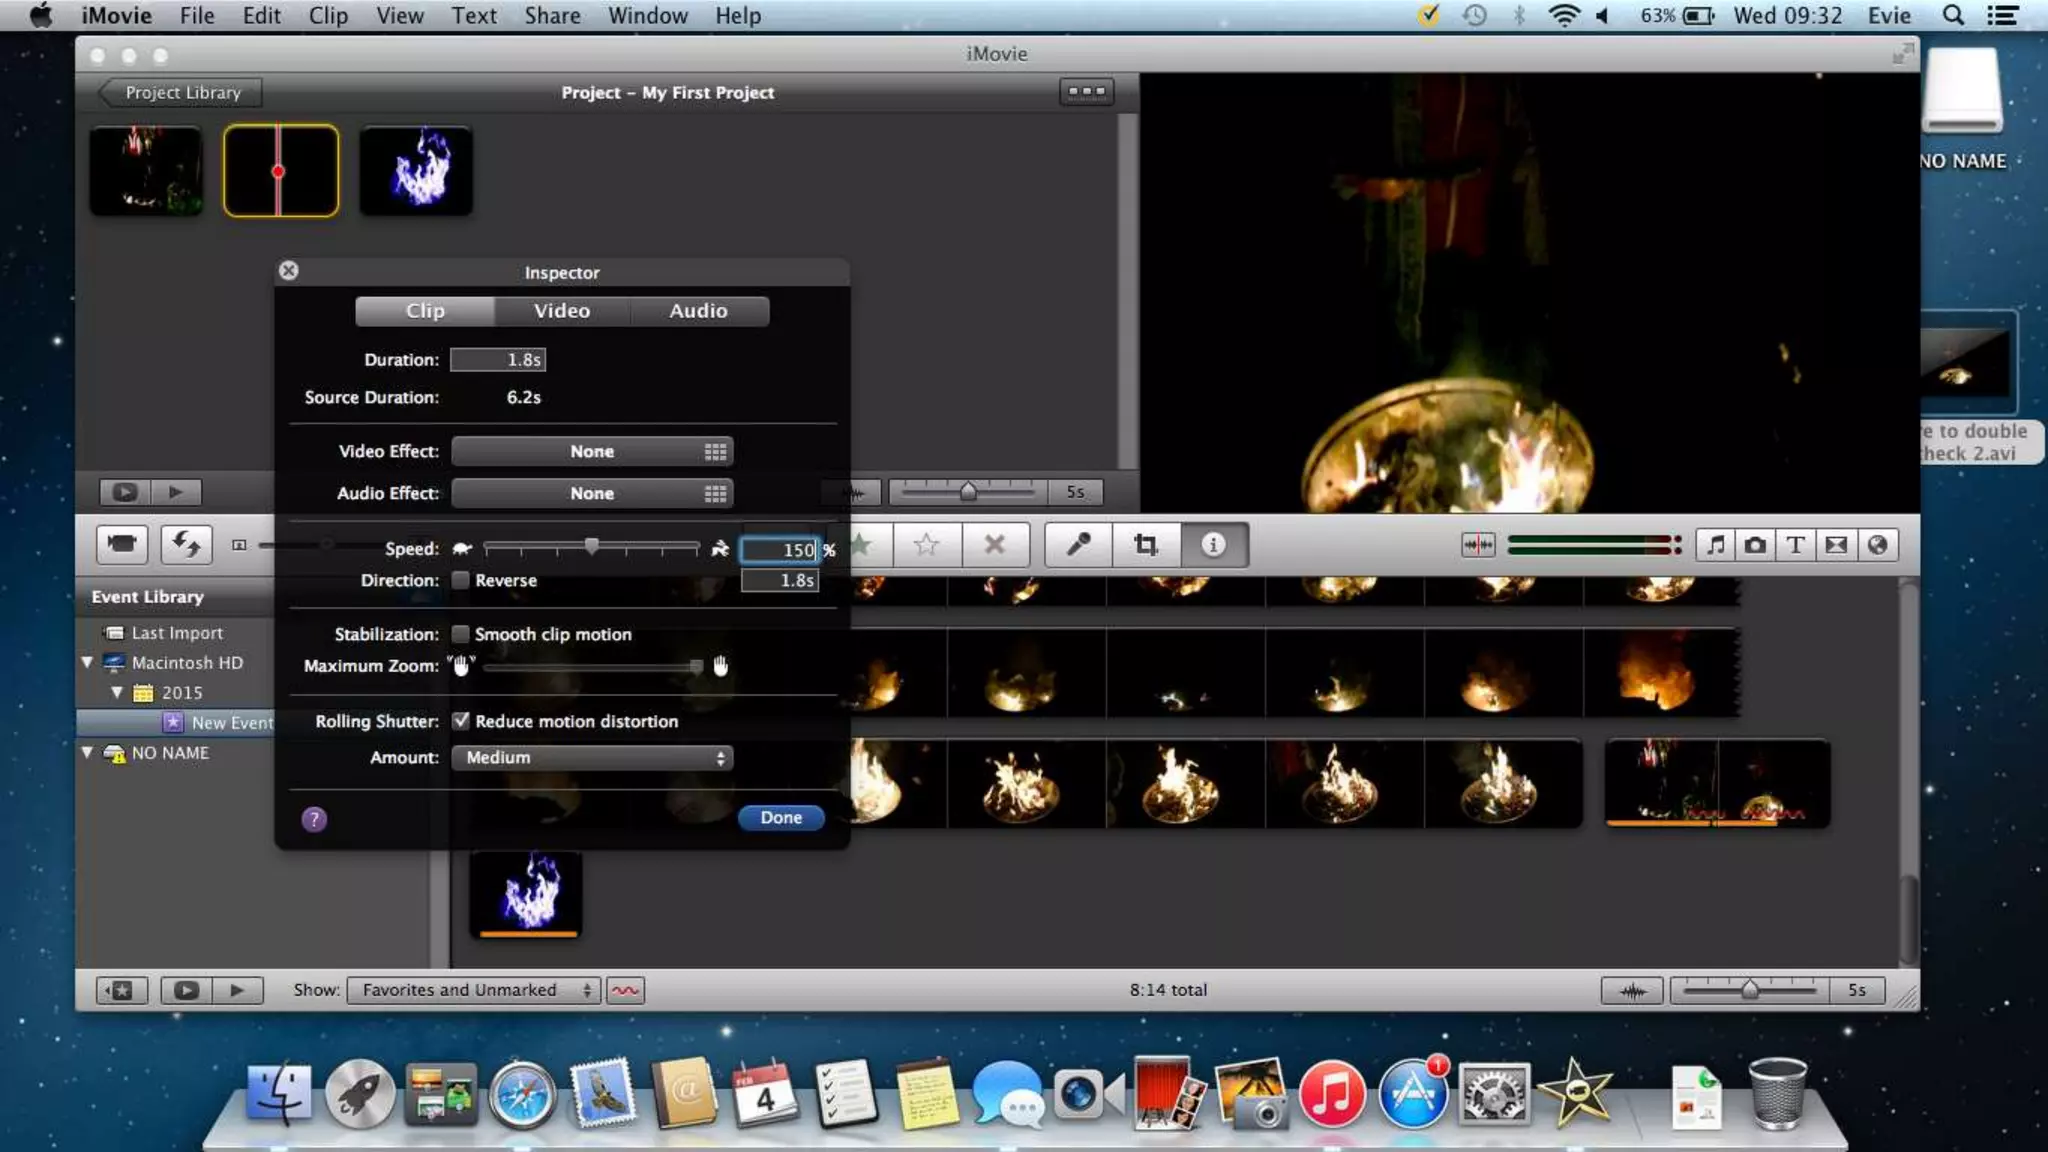Click the turtle slow-speed icon
This screenshot has width=2048, height=1152.
[462, 548]
